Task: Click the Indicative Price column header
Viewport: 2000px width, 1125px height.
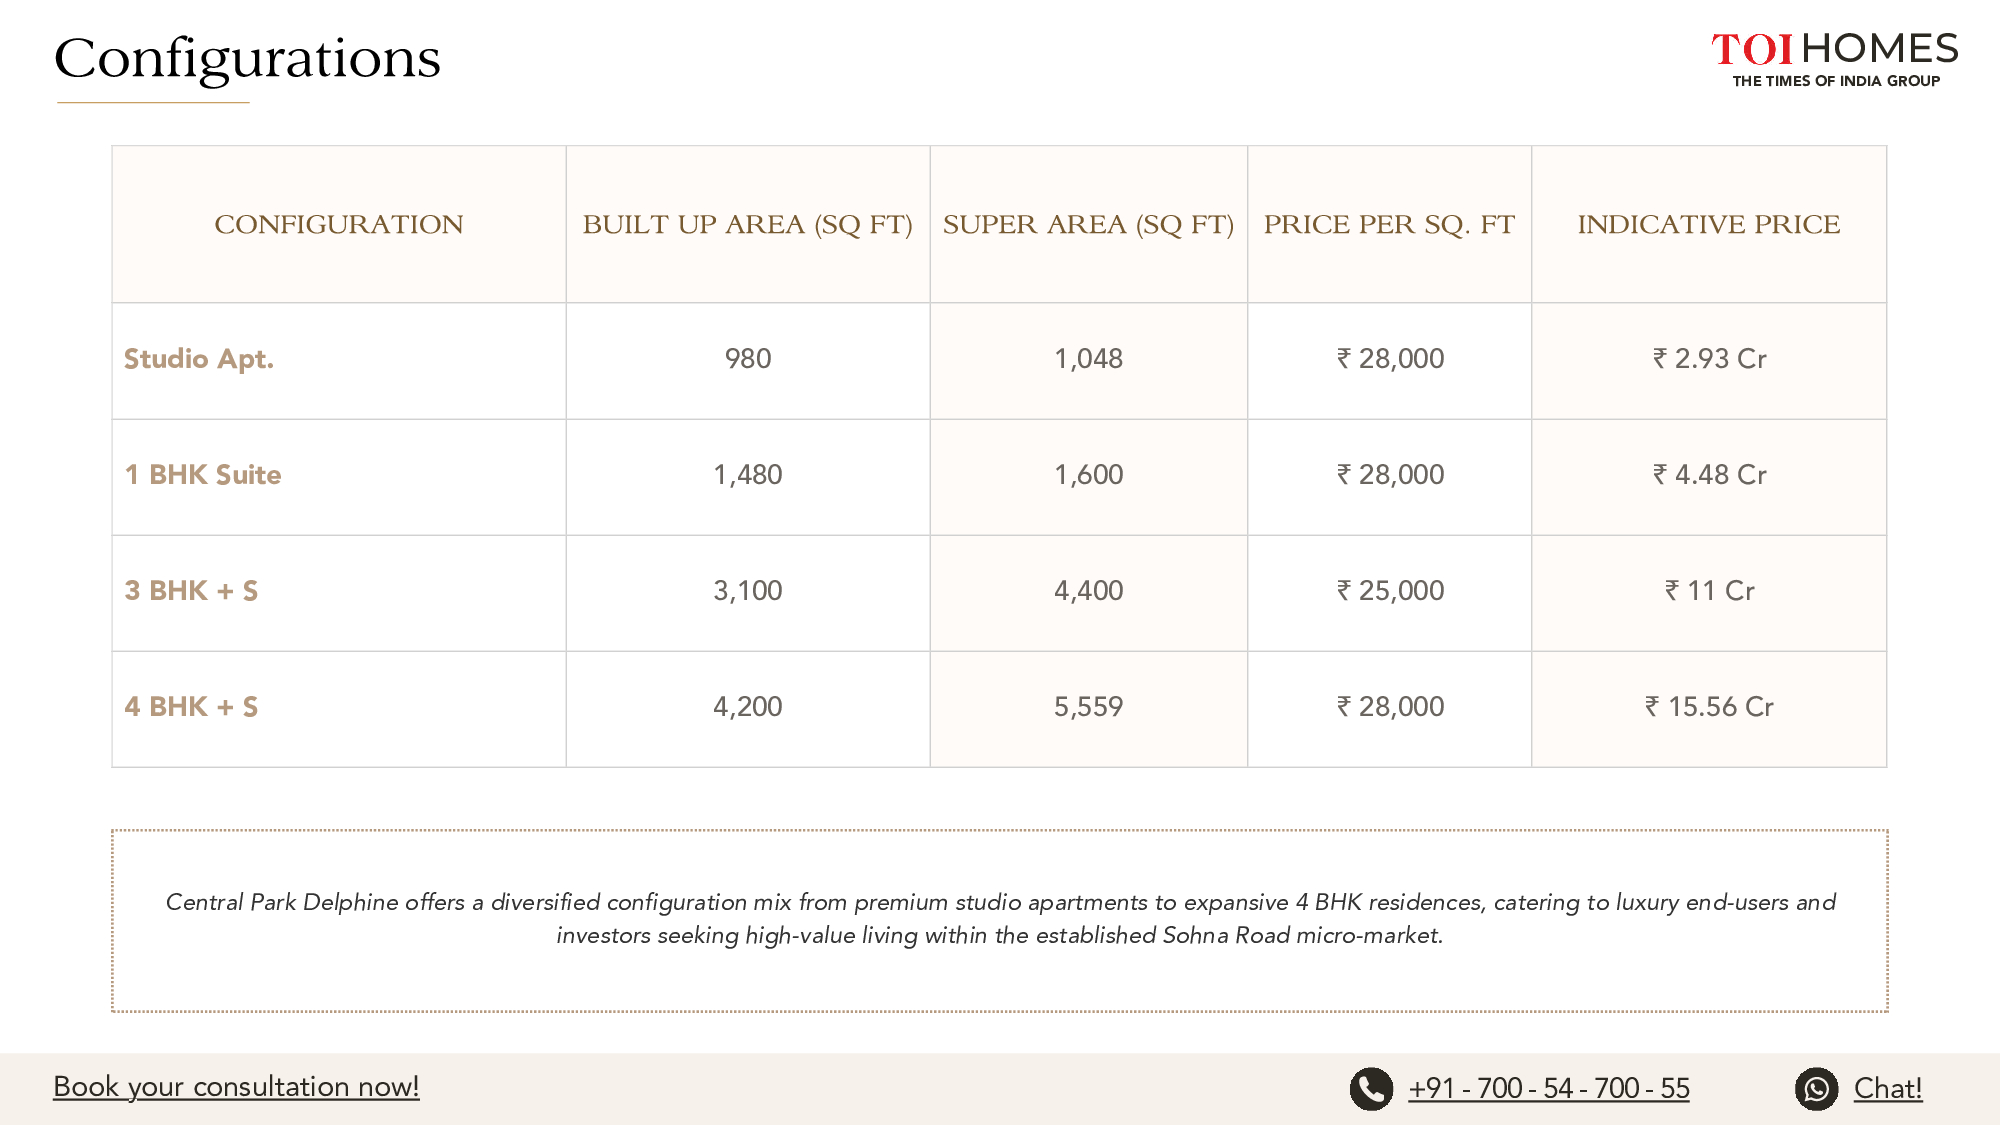Action: pyautogui.click(x=1708, y=225)
